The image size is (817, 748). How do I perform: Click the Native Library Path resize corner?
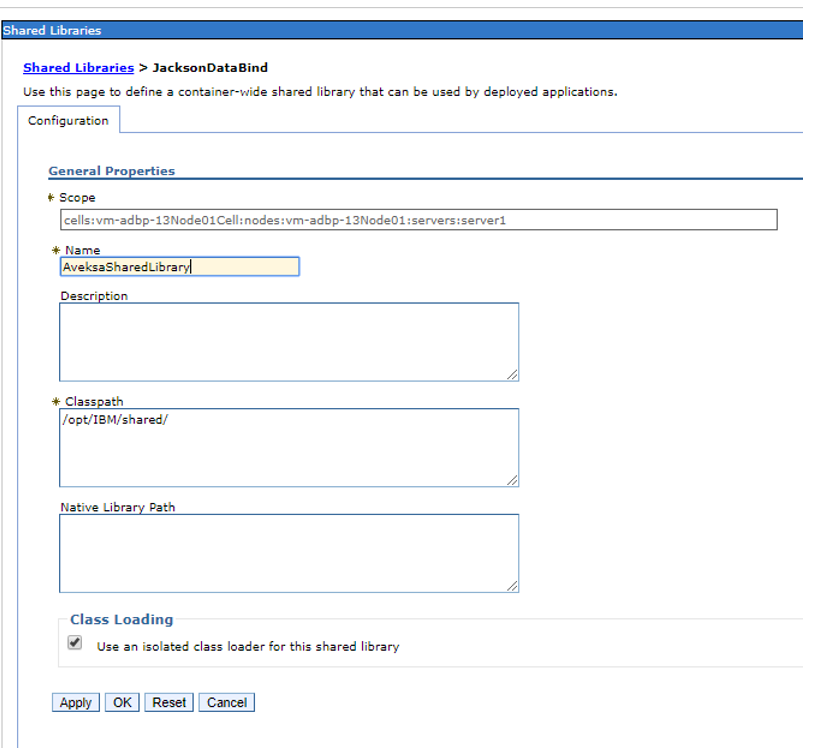click(x=513, y=588)
